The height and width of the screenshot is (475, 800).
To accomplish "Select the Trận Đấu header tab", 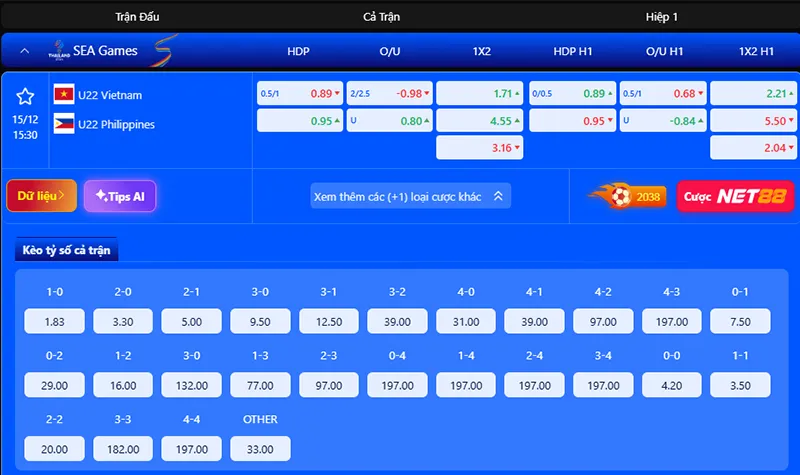I will (x=137, y=17).
